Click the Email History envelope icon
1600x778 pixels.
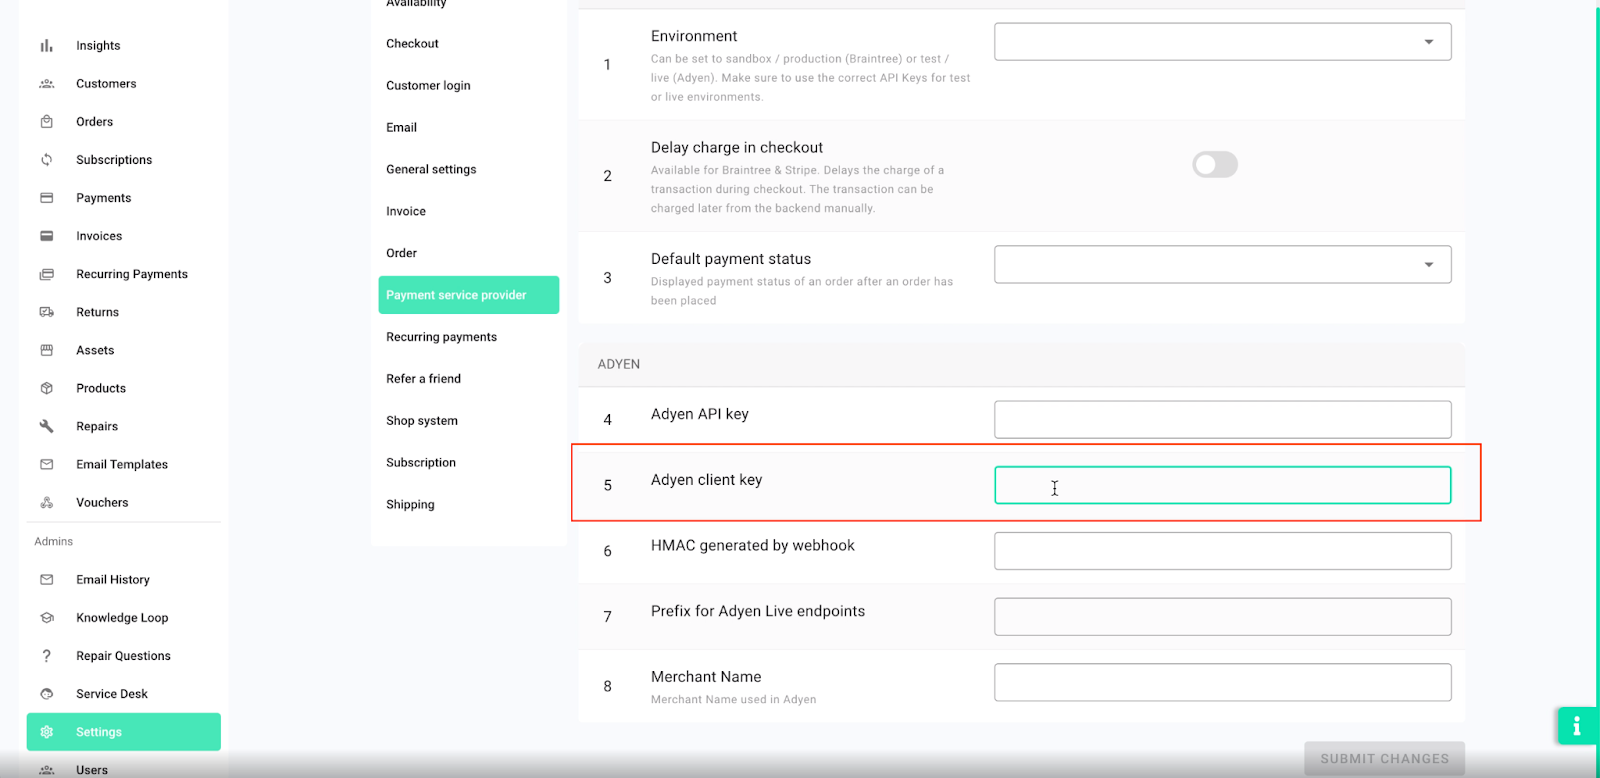pos(46,580)
